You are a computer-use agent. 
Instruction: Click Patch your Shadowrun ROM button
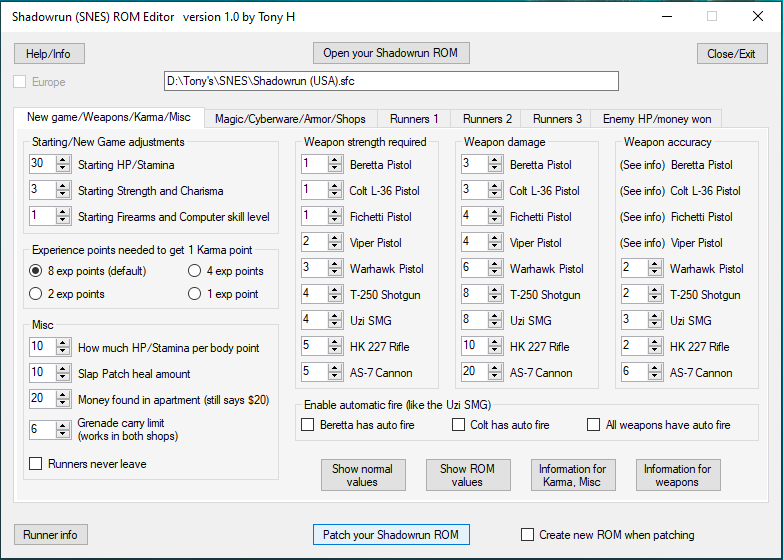pos(391,535)
